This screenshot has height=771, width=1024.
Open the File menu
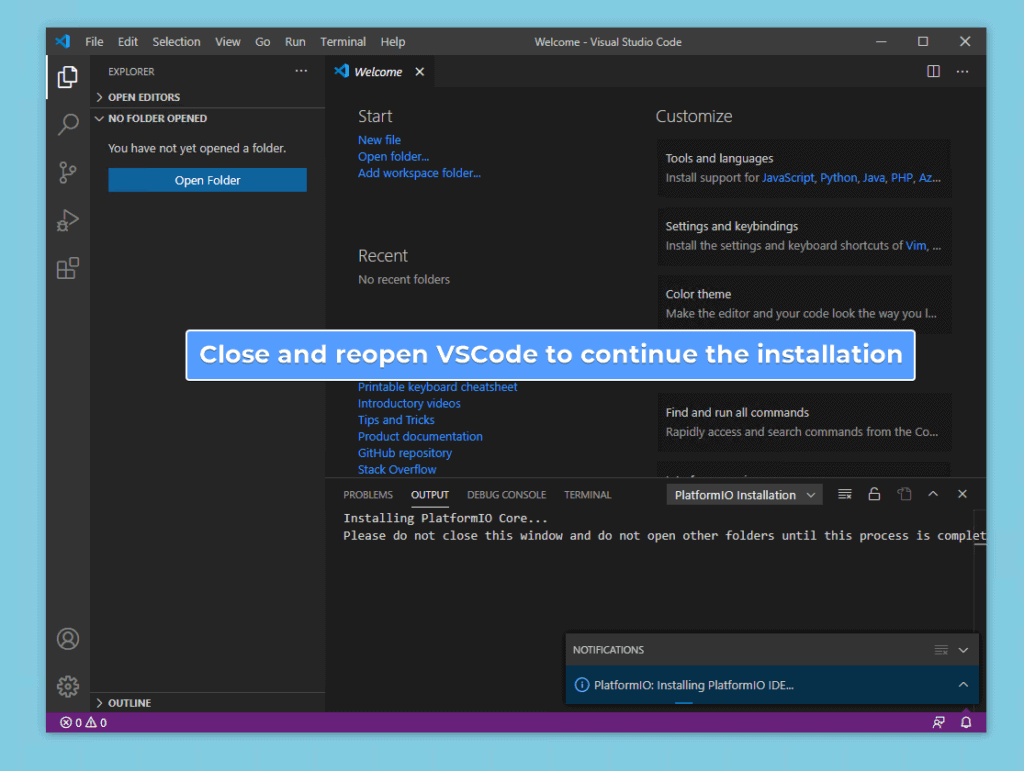click(94, 42)
